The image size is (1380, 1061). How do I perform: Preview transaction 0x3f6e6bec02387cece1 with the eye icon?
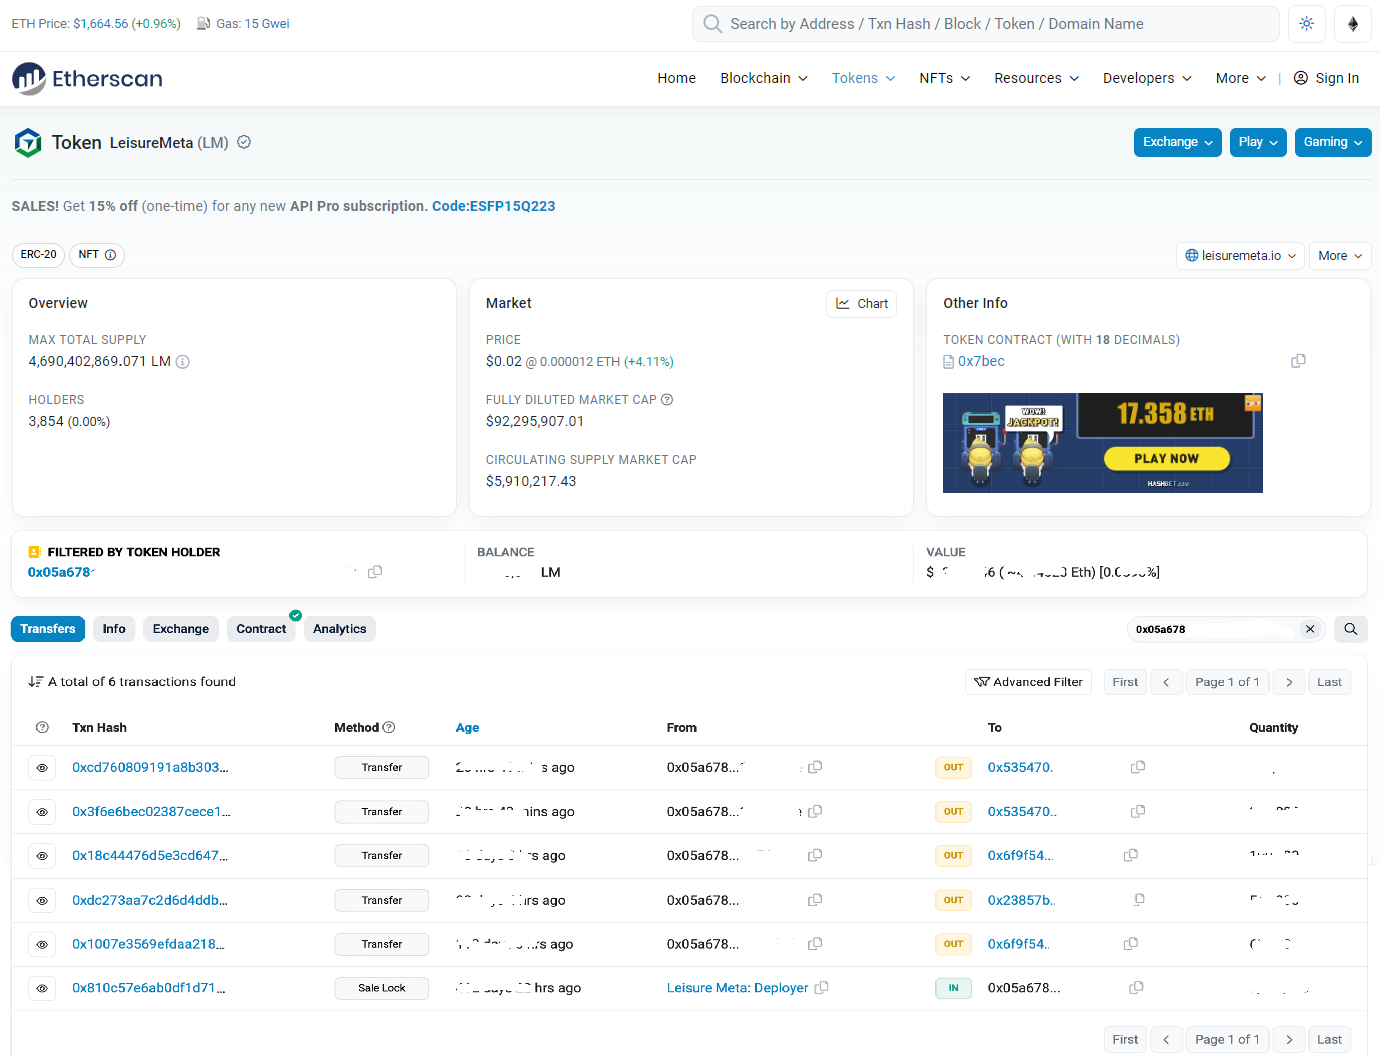42,812
